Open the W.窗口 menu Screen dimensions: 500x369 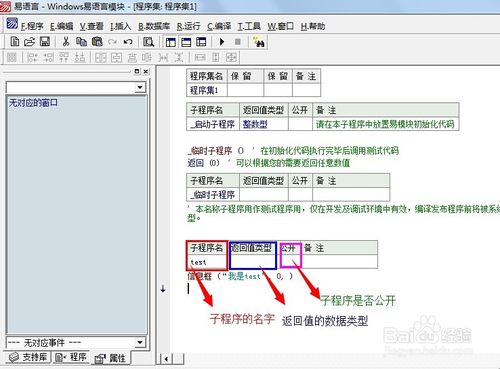[x=280, y=26]
